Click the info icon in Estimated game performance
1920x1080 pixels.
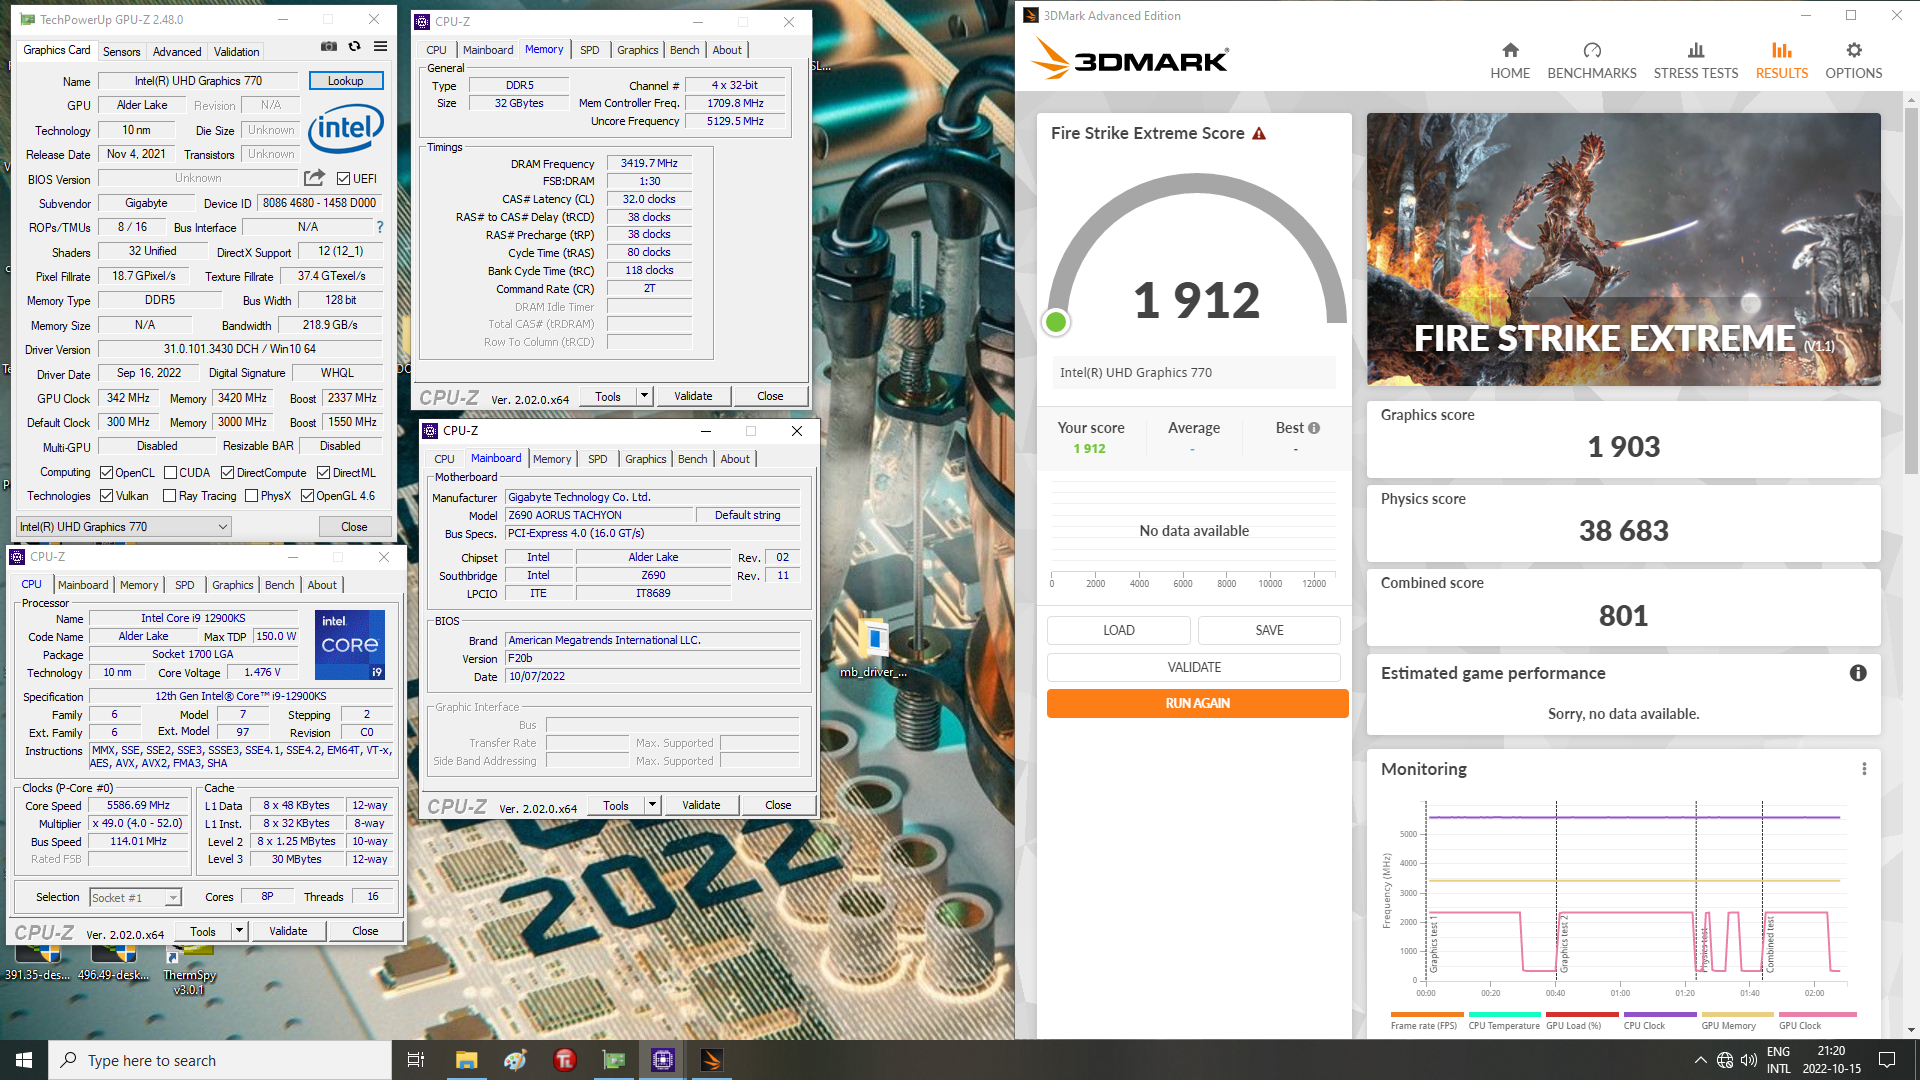click(x=1858, y=673)
